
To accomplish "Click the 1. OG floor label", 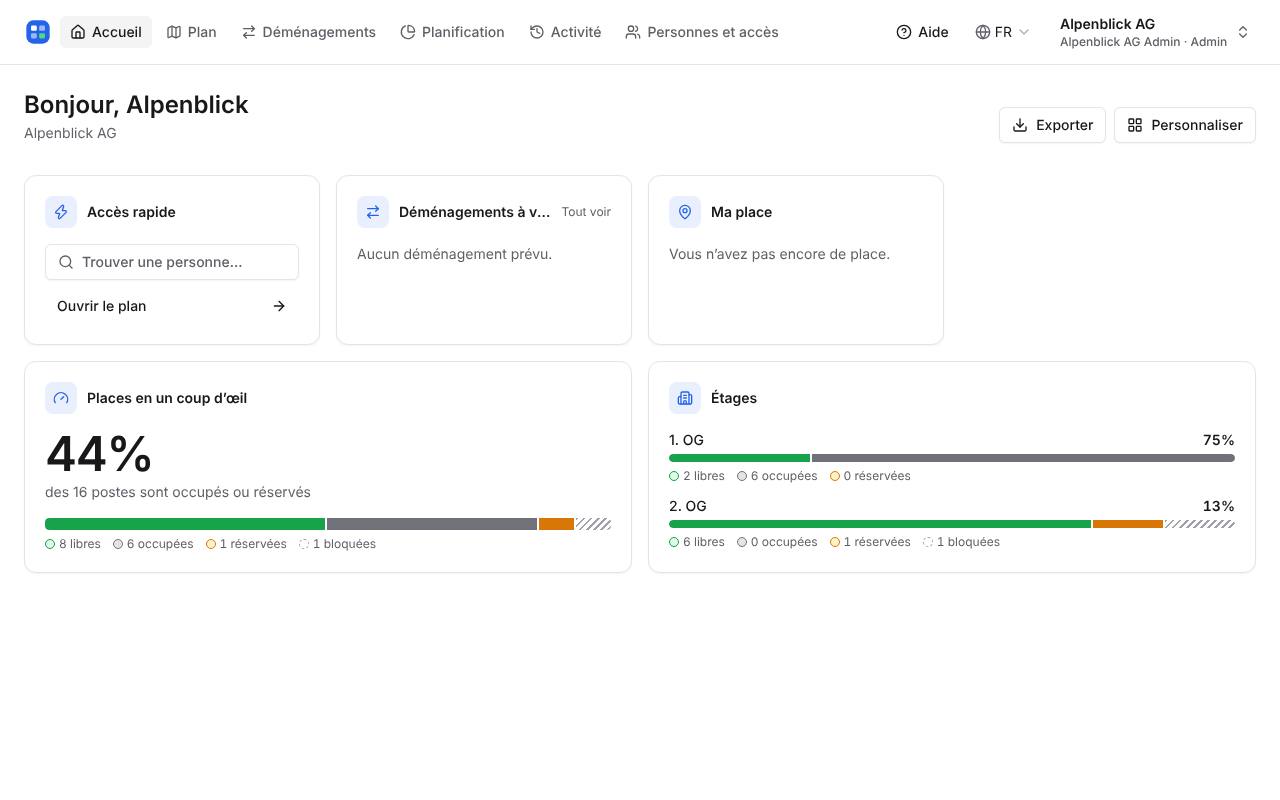I will click(x=686, y=440).
